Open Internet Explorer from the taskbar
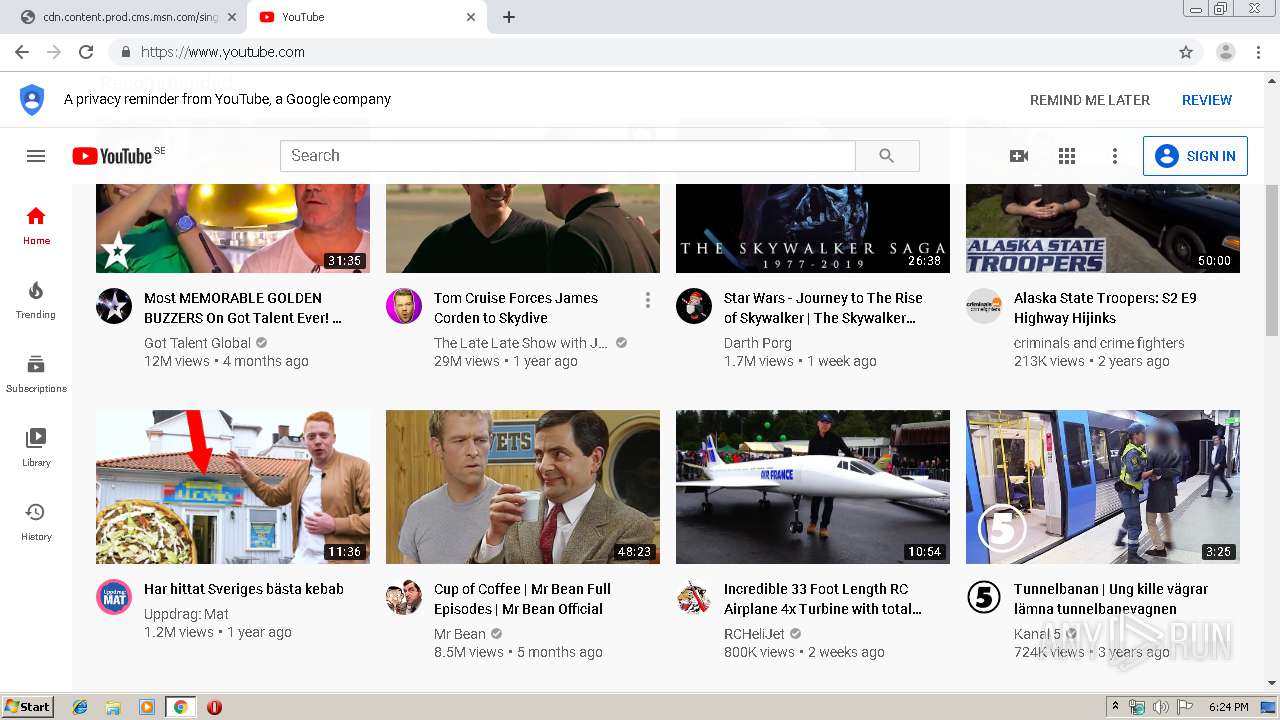 pos(80,707)
